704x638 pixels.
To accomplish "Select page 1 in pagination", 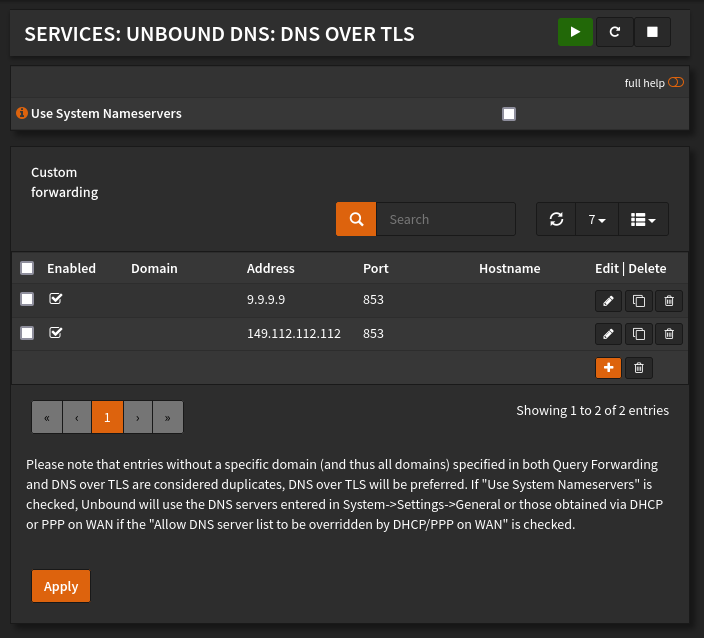I will pos(107,417).
